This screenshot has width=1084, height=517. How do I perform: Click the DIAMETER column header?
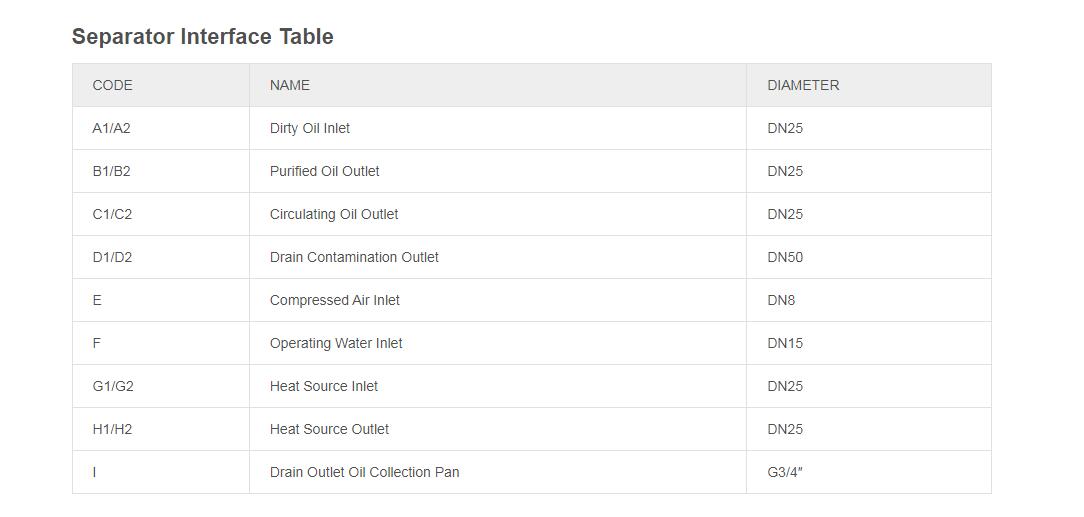coord(803,85)
